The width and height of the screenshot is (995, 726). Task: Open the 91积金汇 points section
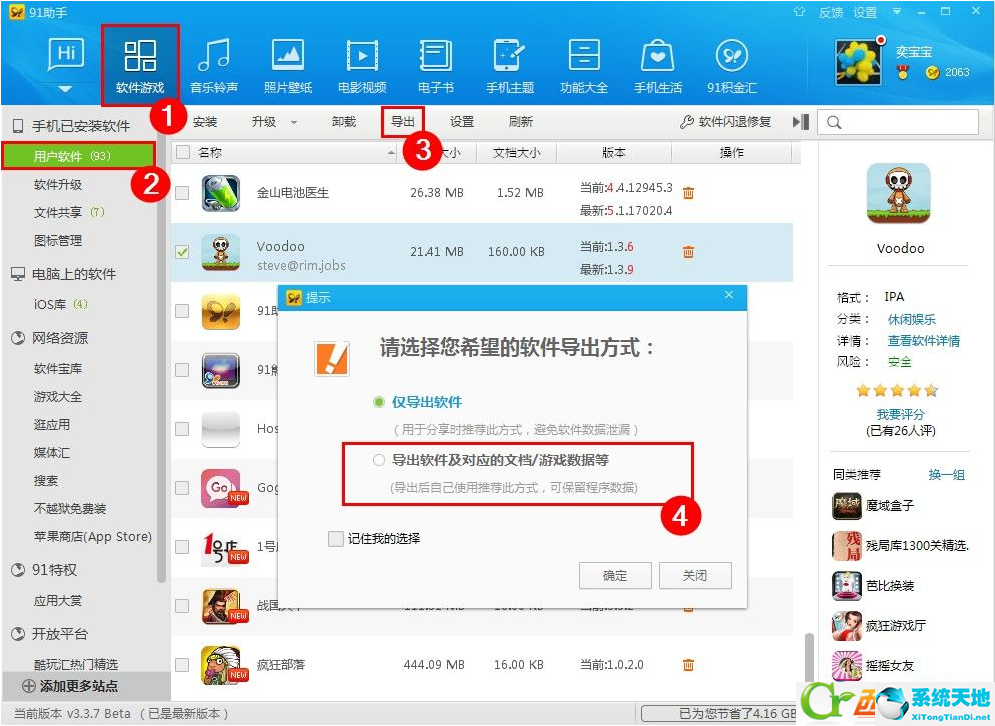pyautogui.click(x=732, y=55)
